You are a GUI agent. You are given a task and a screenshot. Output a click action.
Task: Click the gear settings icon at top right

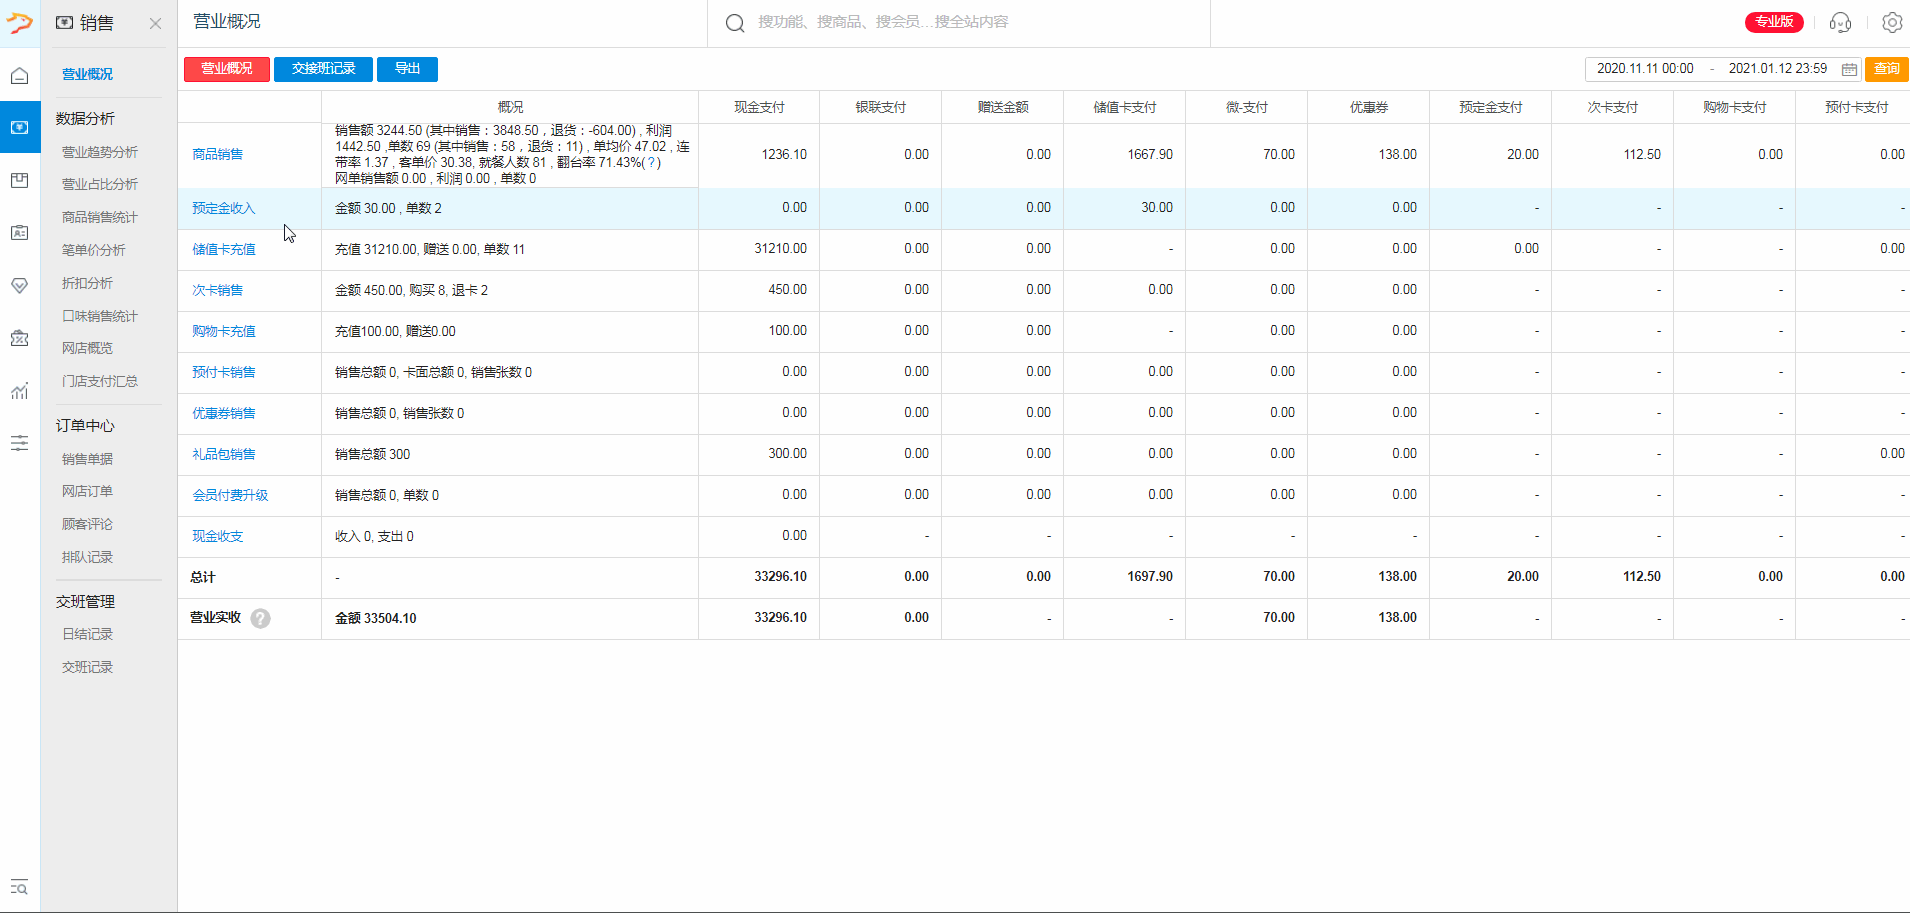click(1891, 23)
